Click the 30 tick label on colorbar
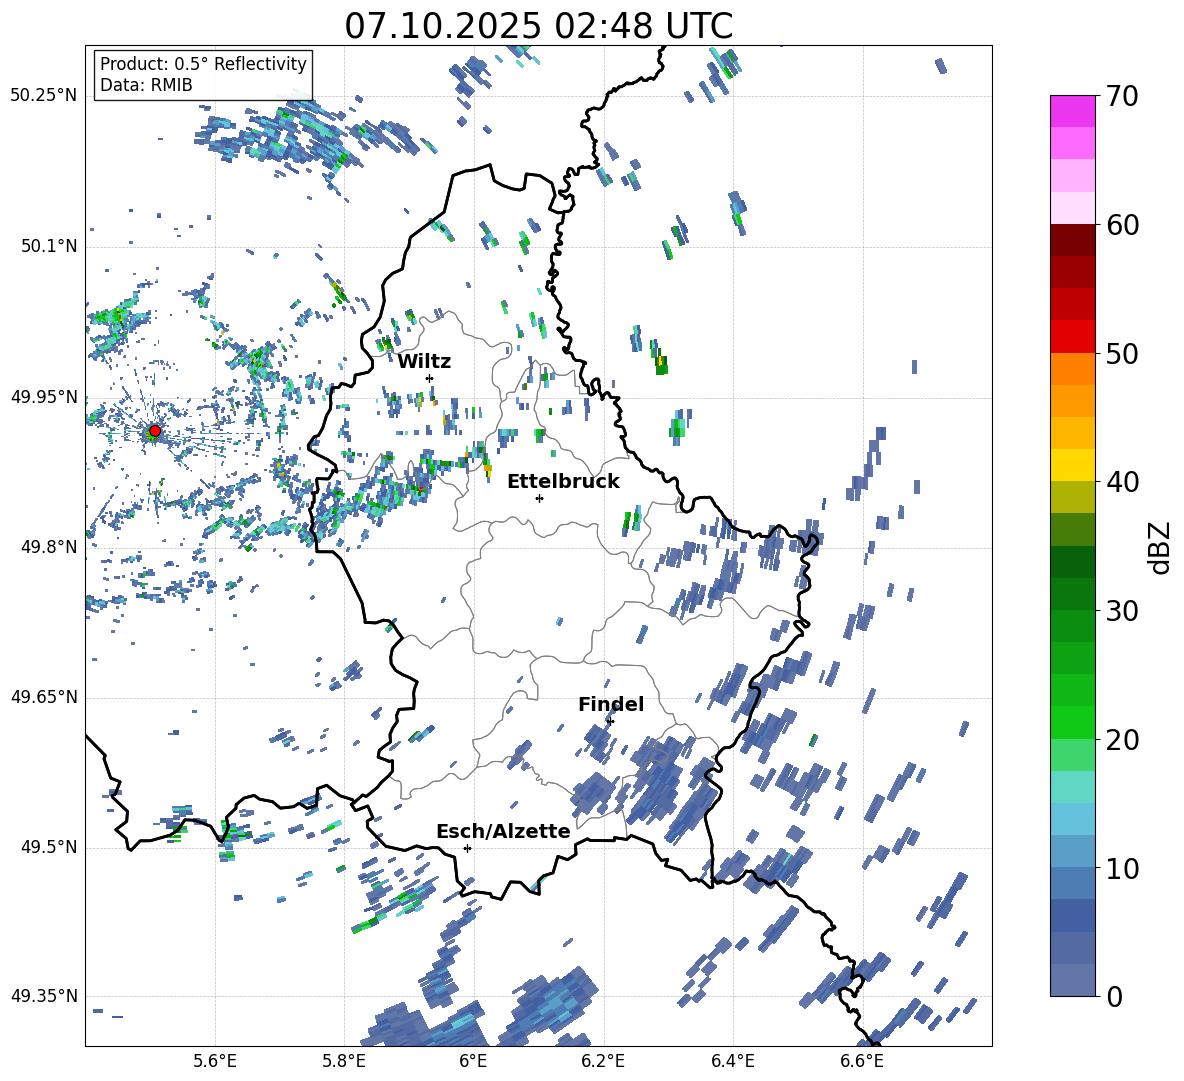The width and height of the screenshot is (1184, 1081). coord(1121,611)
